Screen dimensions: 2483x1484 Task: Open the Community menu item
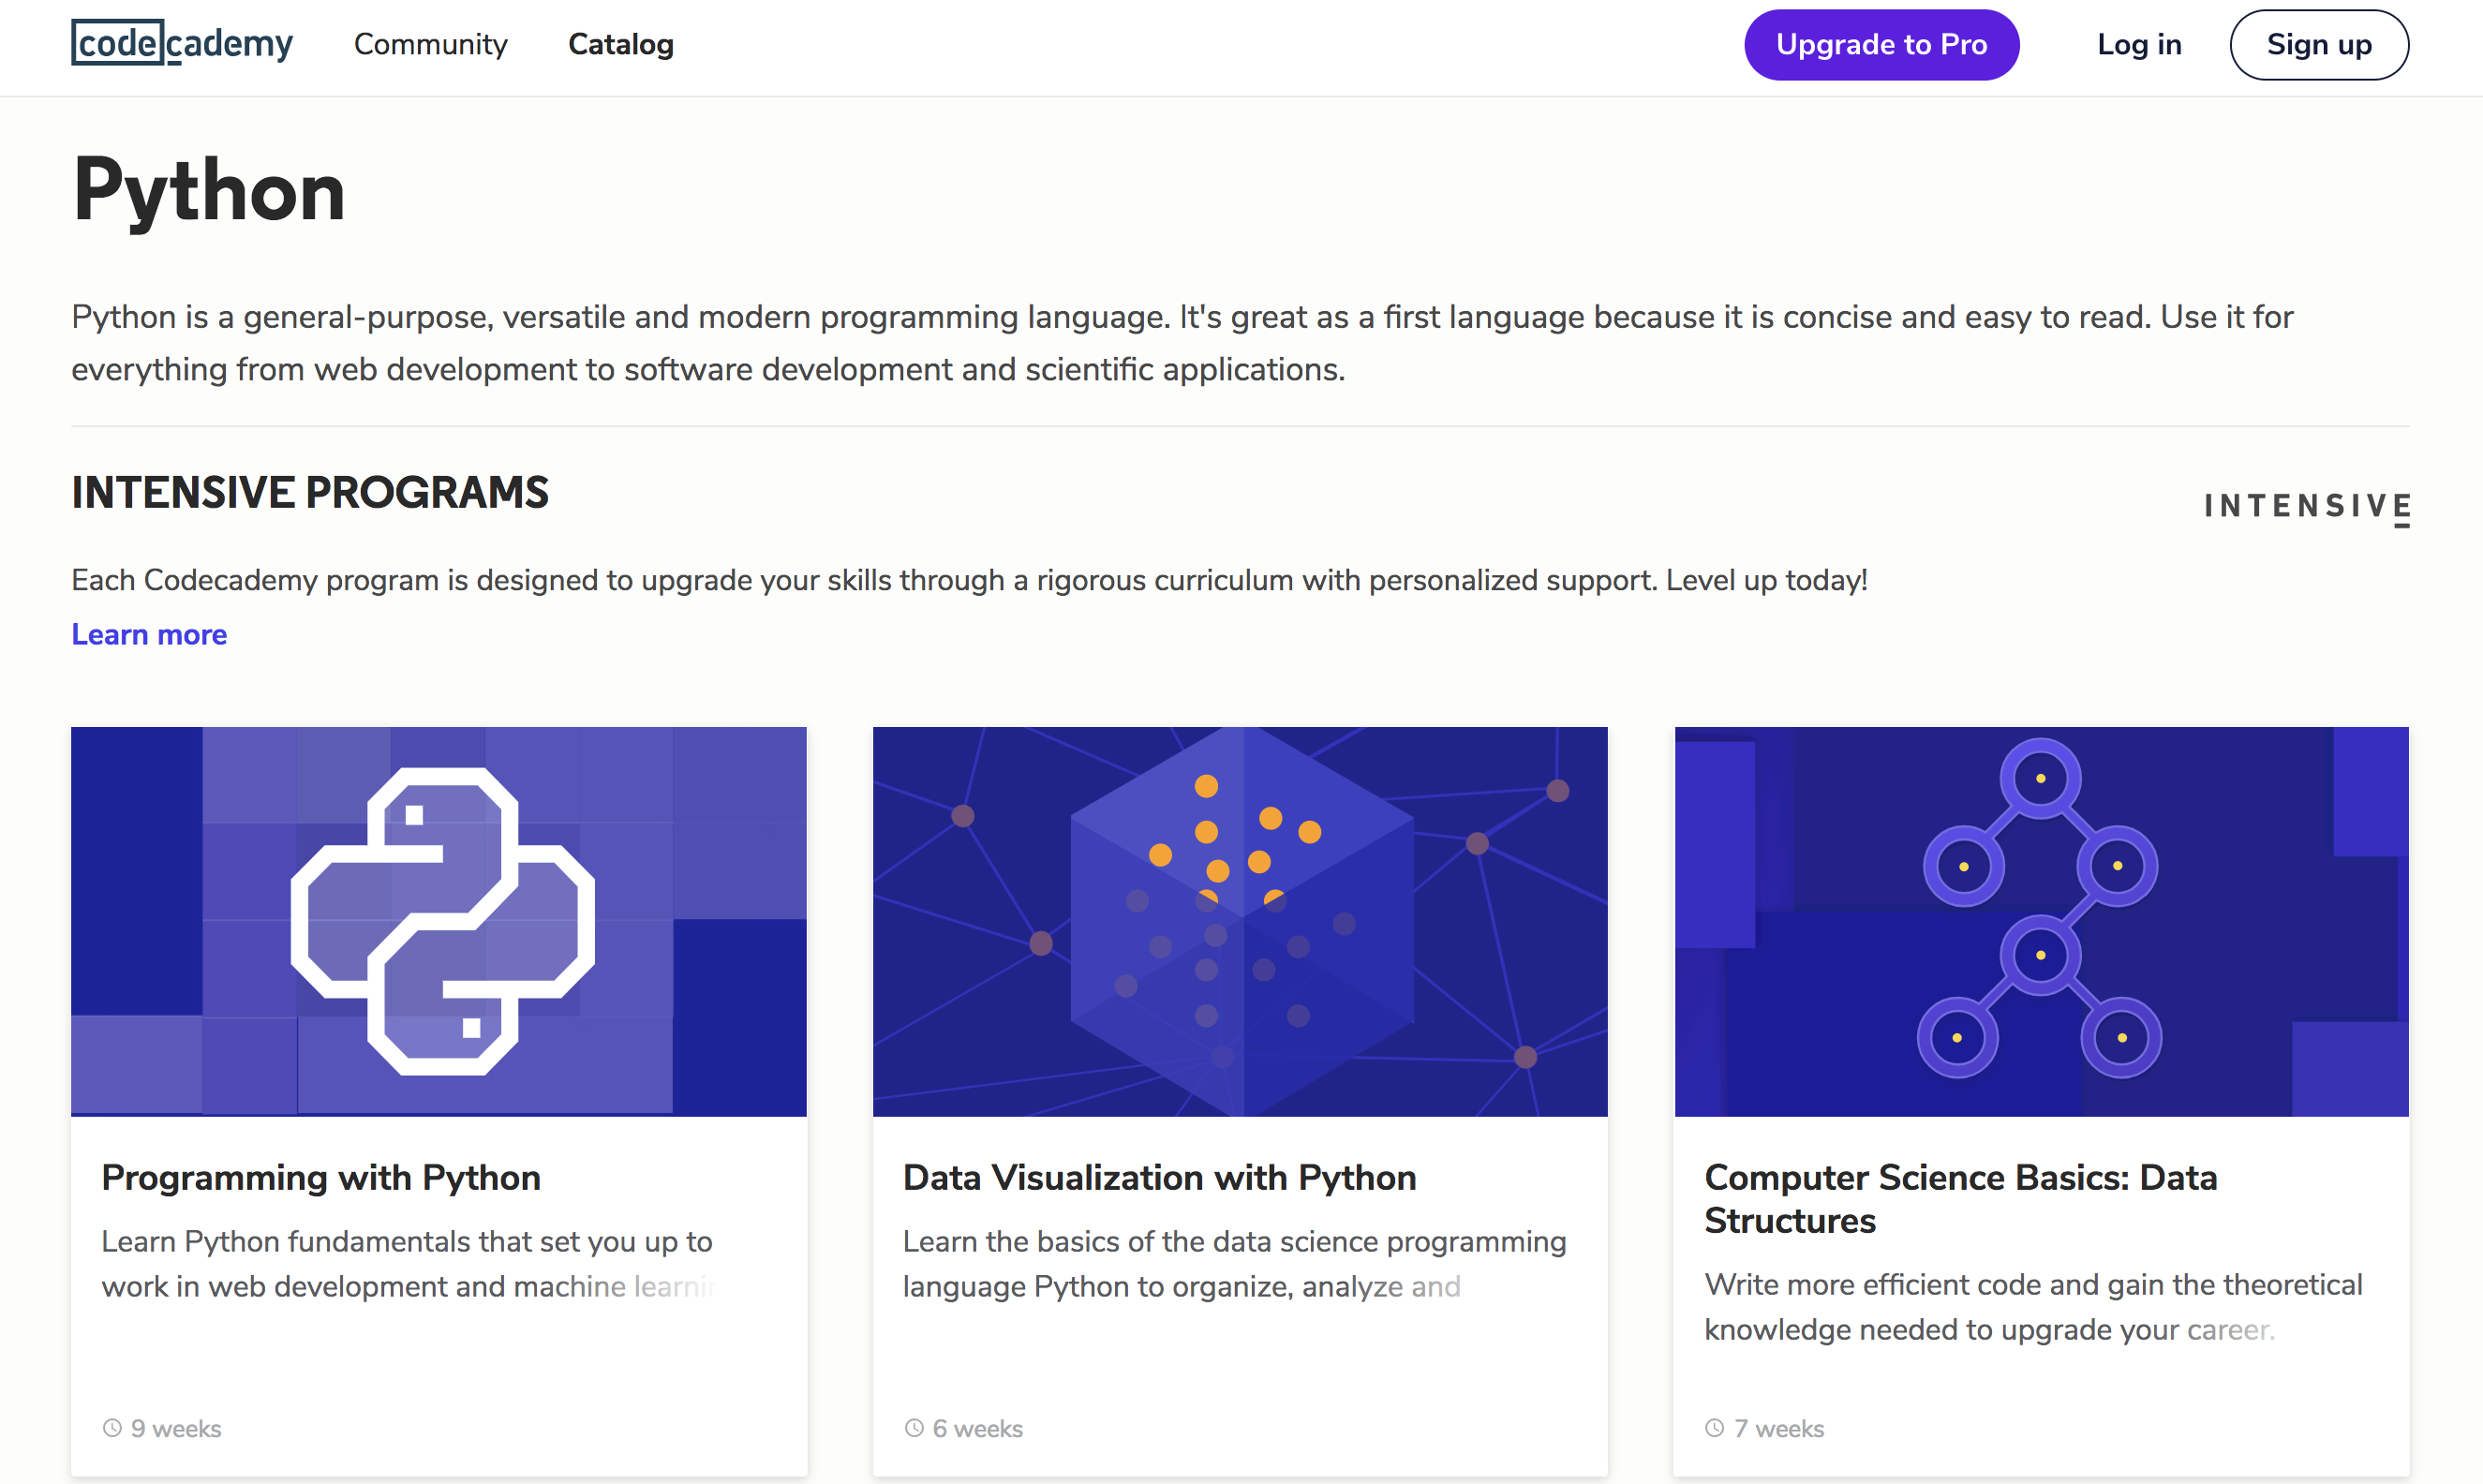point(431,44)
